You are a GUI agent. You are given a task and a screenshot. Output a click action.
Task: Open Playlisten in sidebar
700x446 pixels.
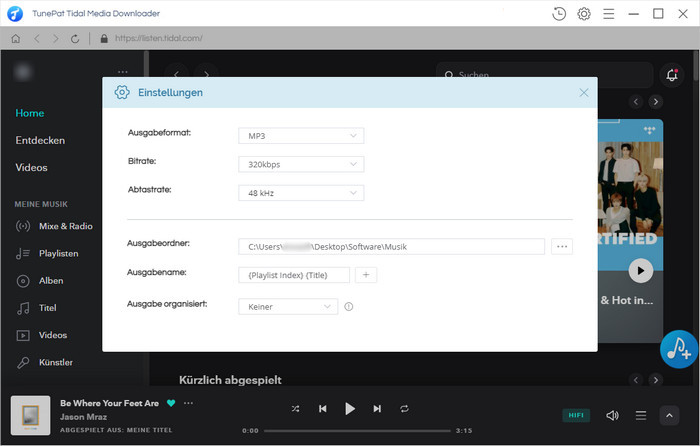[x=47, y=253]
